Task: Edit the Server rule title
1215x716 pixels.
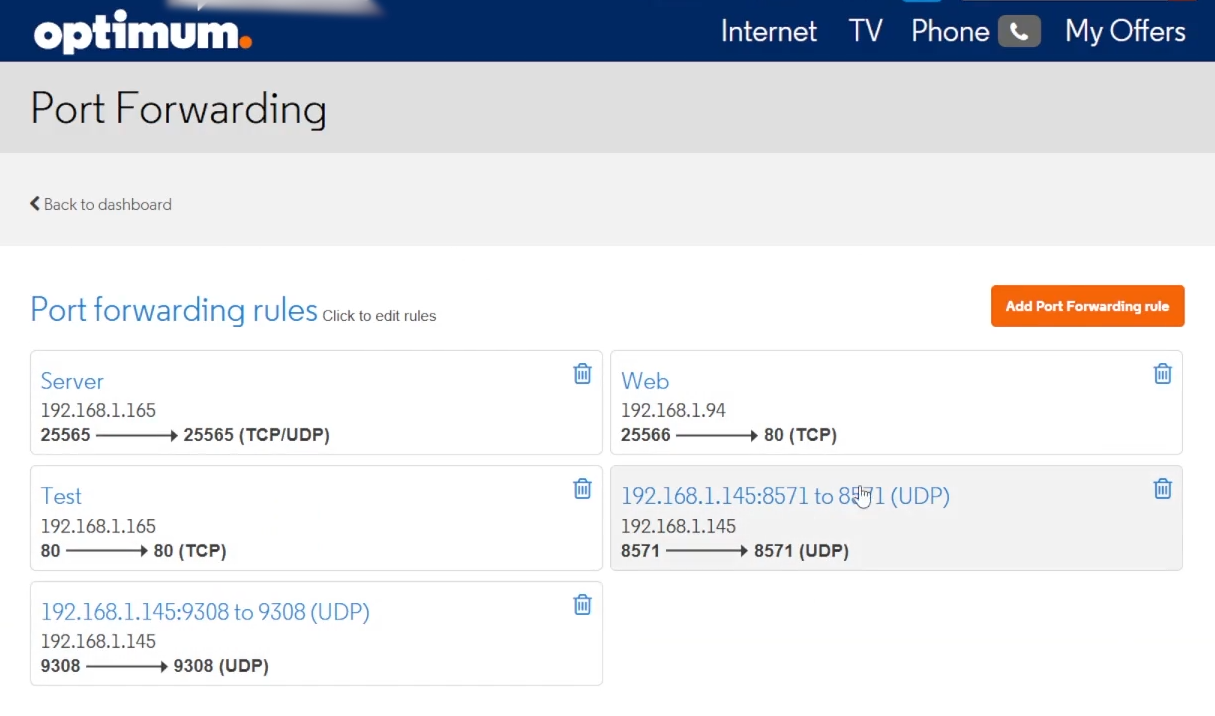Action: tap(72, 381)
